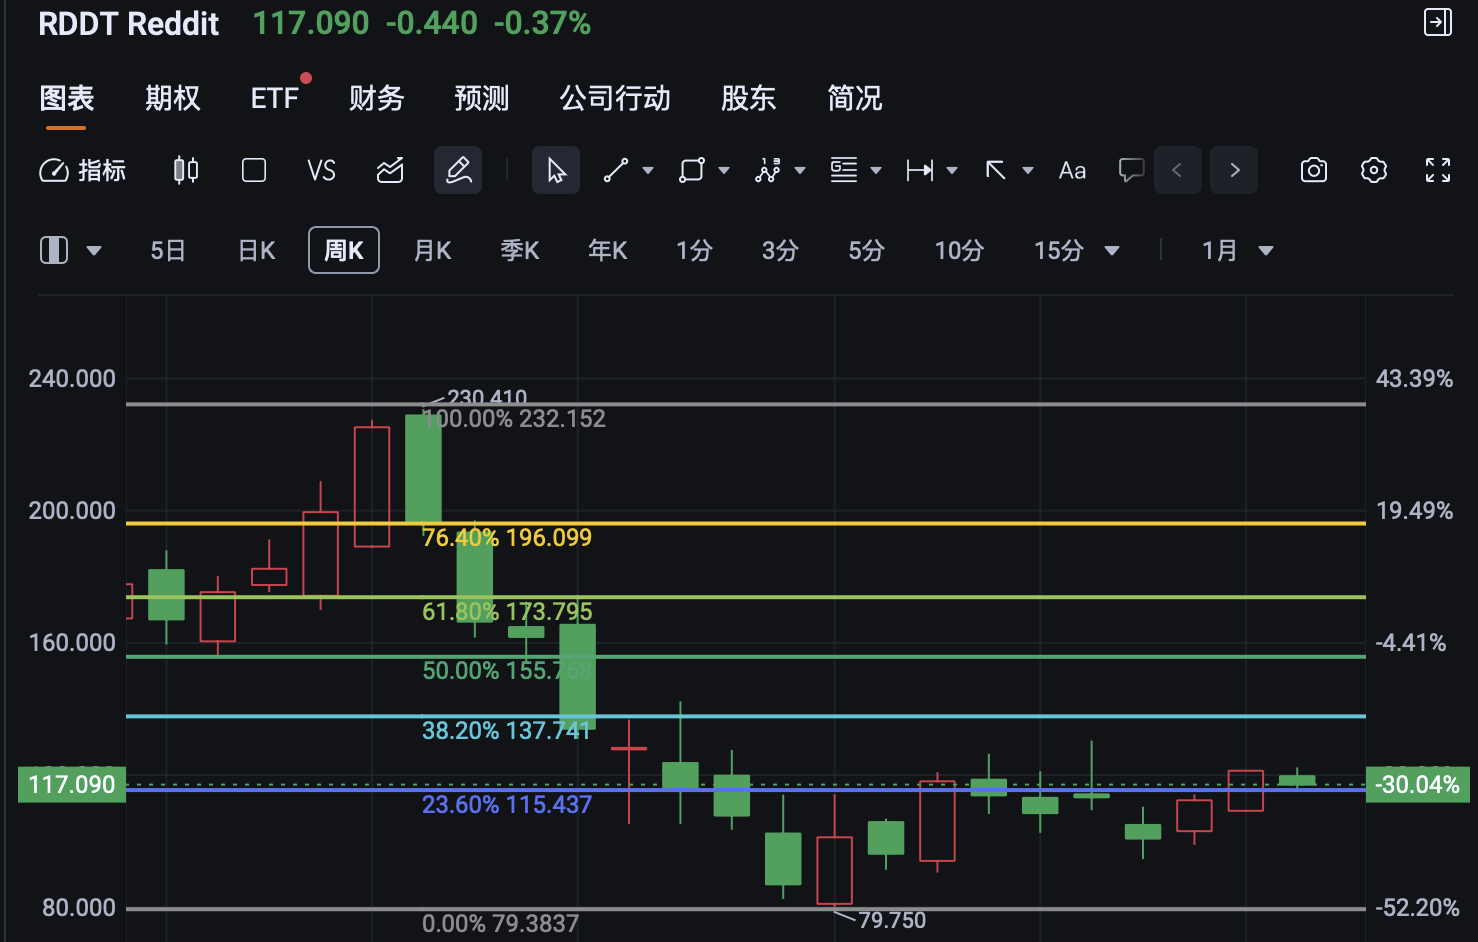This screenshot has height=942, width=1478.
Task: Select the cursor pointer tool
Action: [556, 170]
